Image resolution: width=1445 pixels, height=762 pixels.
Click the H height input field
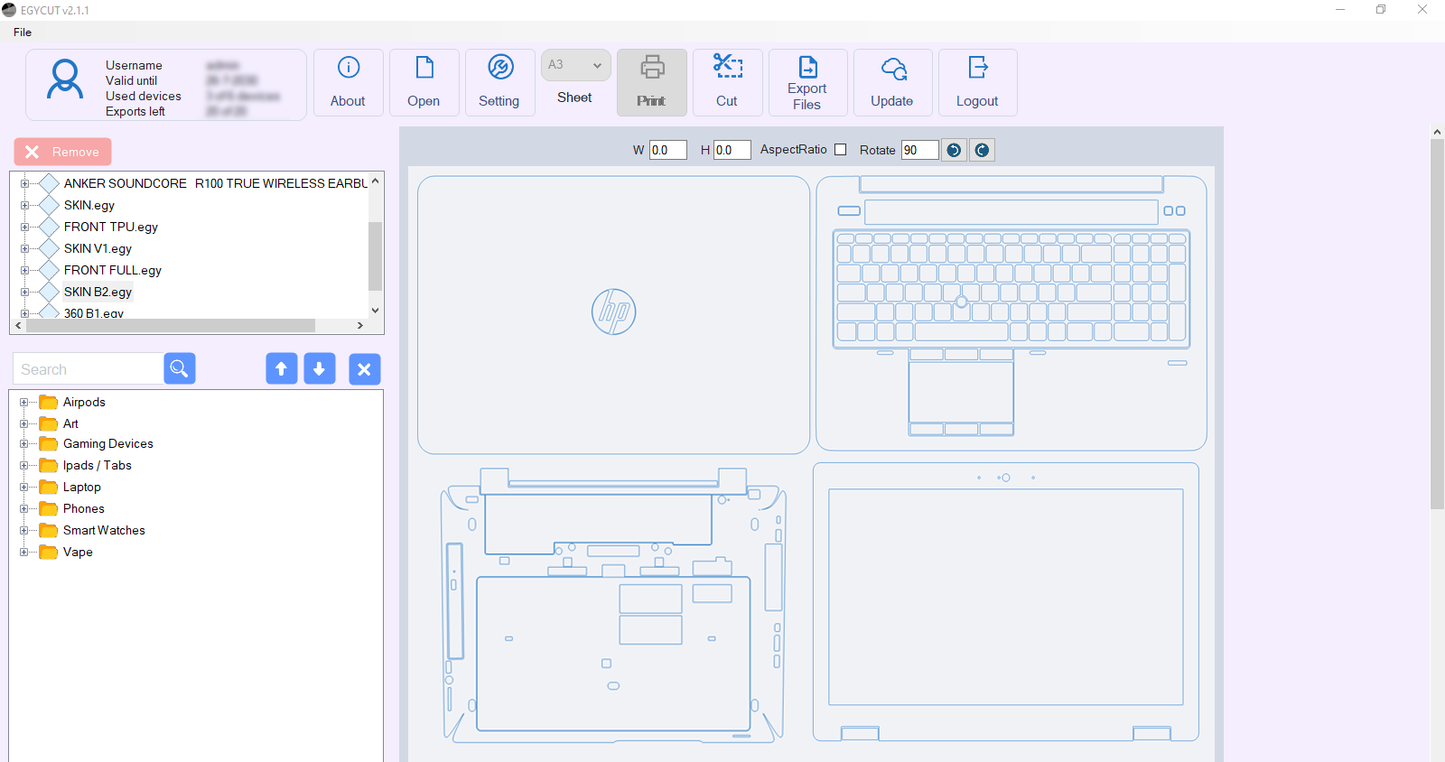732,150
